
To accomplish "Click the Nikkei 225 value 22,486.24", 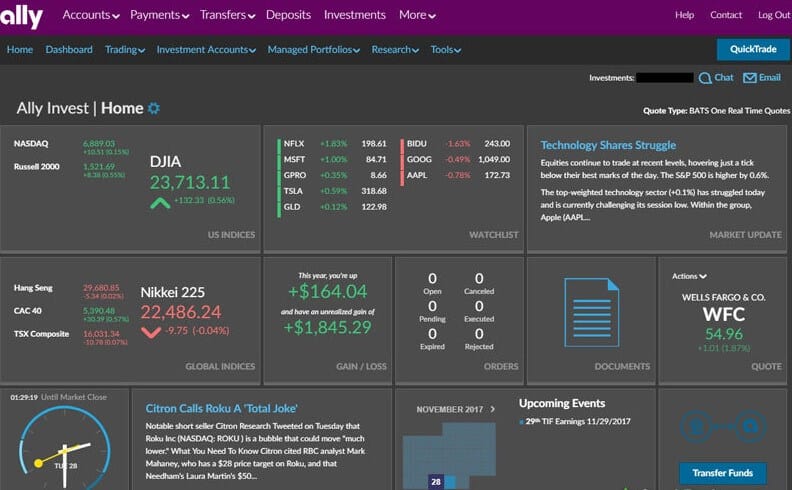I will (181, 312).
